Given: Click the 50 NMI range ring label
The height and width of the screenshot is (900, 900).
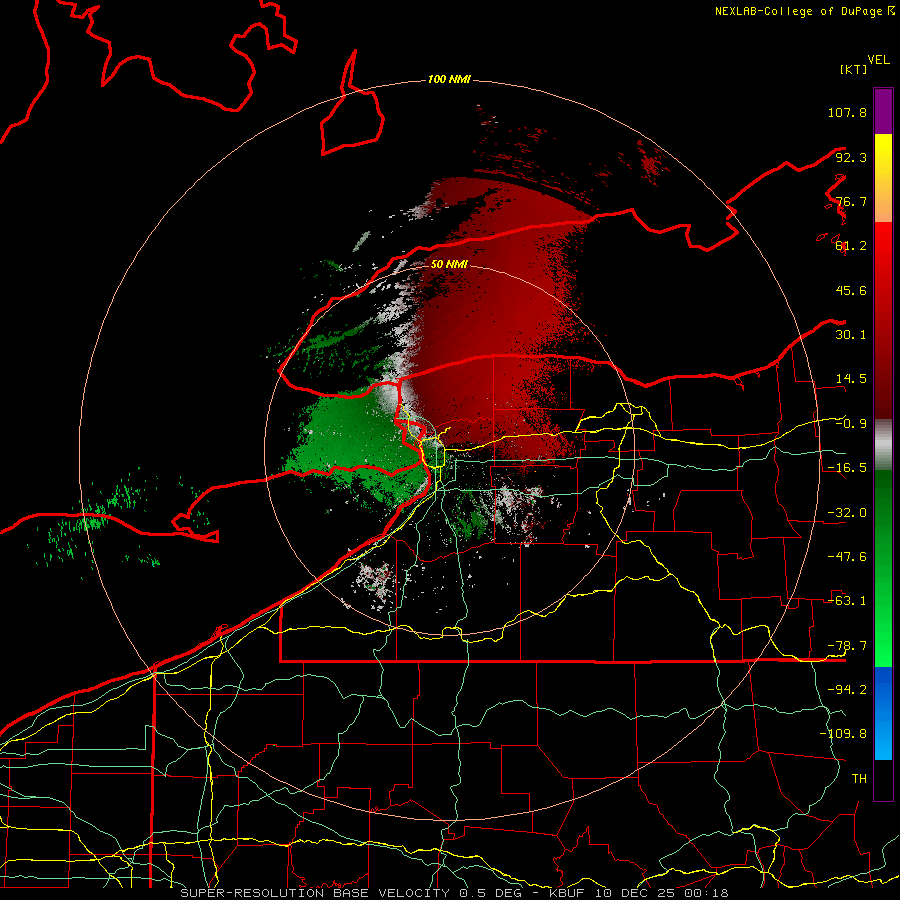Looking at the screenshot, I should tap(449, 265).
